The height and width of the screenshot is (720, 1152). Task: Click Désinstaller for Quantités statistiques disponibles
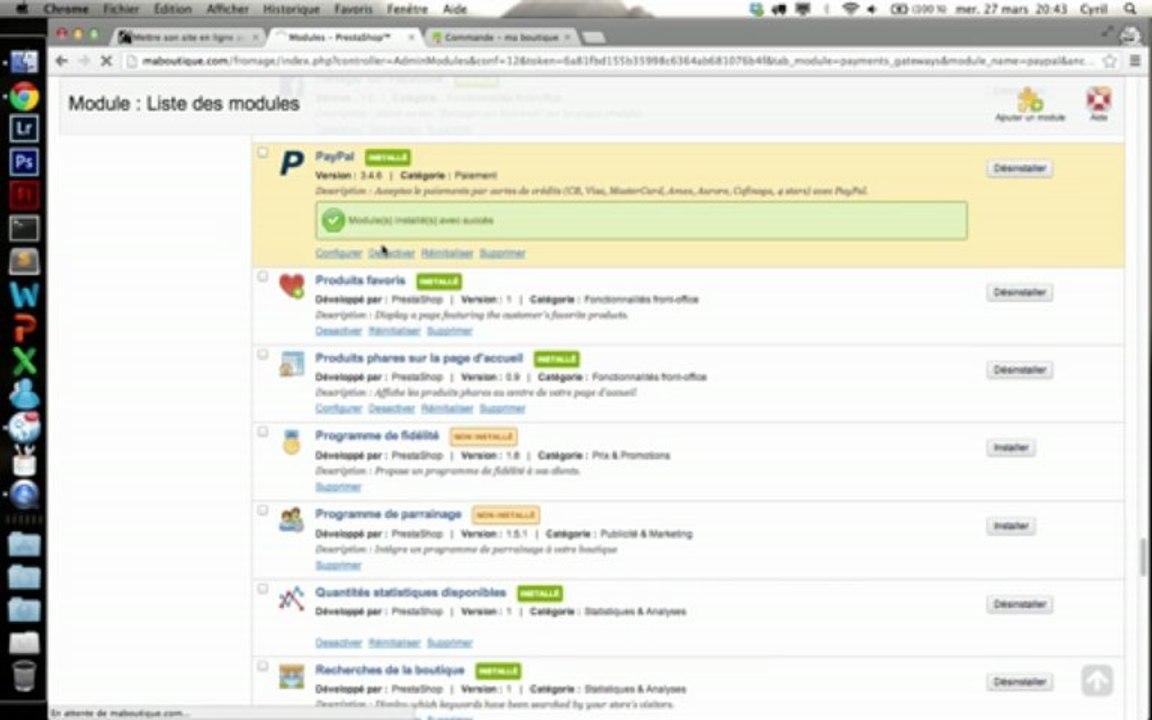point(1019,605)
